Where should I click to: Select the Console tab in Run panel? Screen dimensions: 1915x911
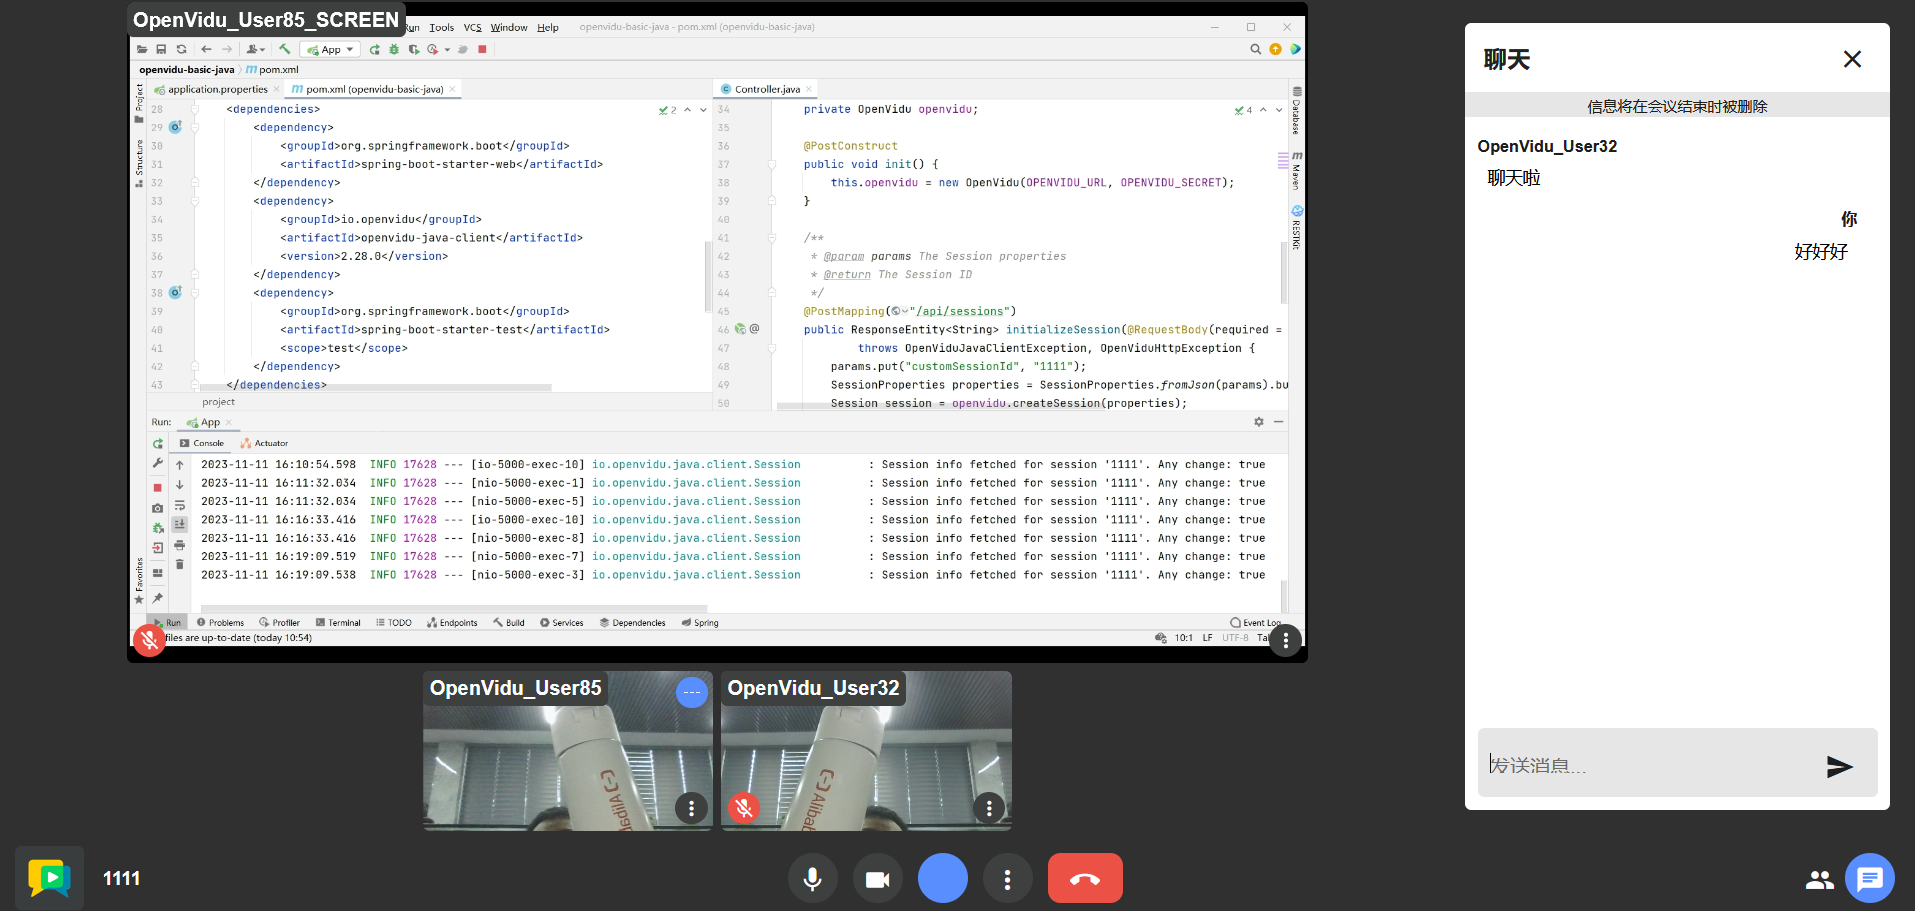202,443
